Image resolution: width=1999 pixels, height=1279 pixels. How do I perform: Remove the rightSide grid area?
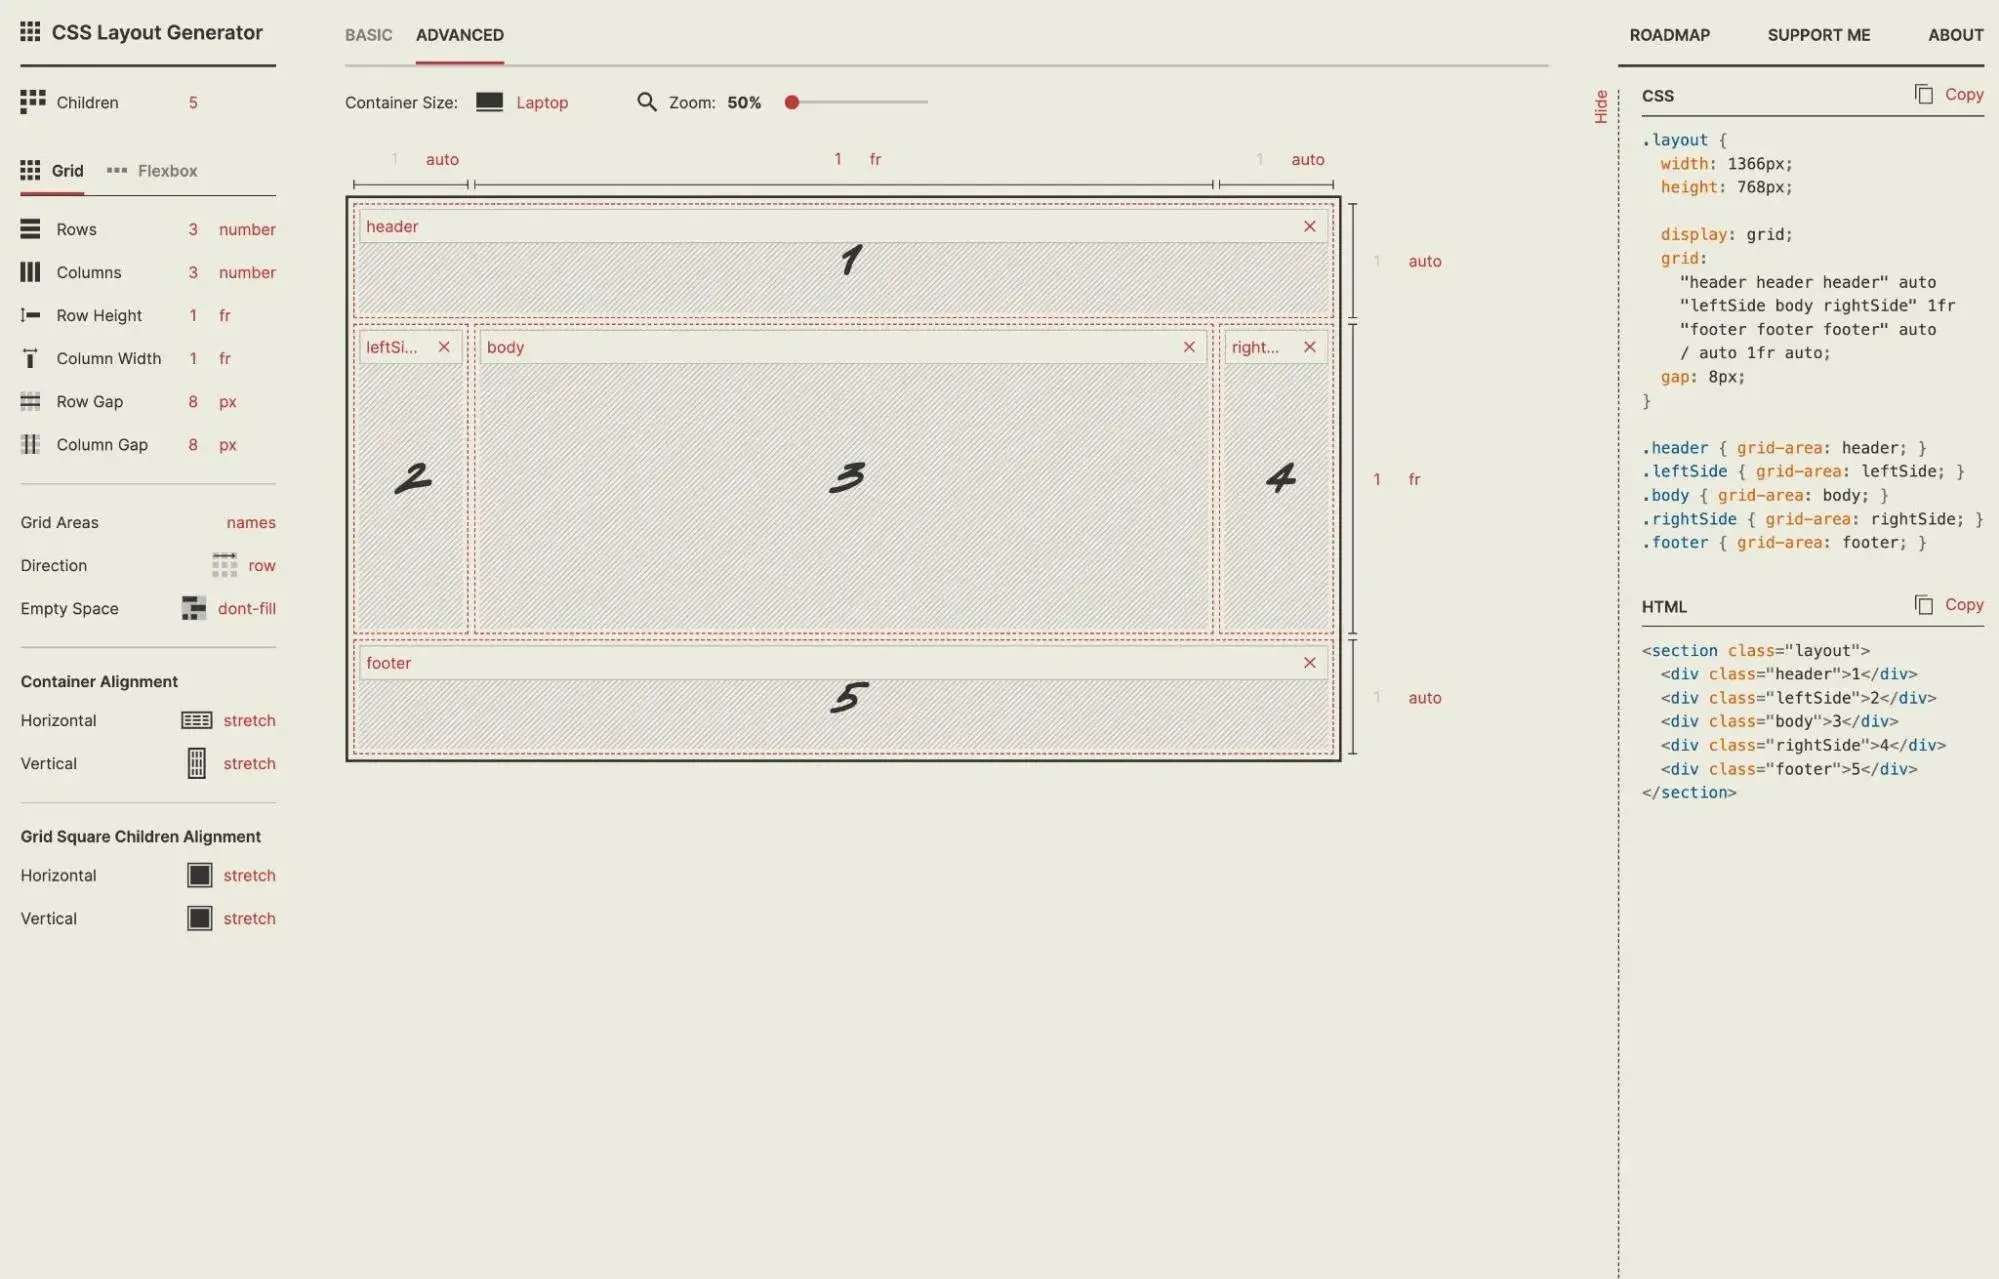[x=1309, y=347]
